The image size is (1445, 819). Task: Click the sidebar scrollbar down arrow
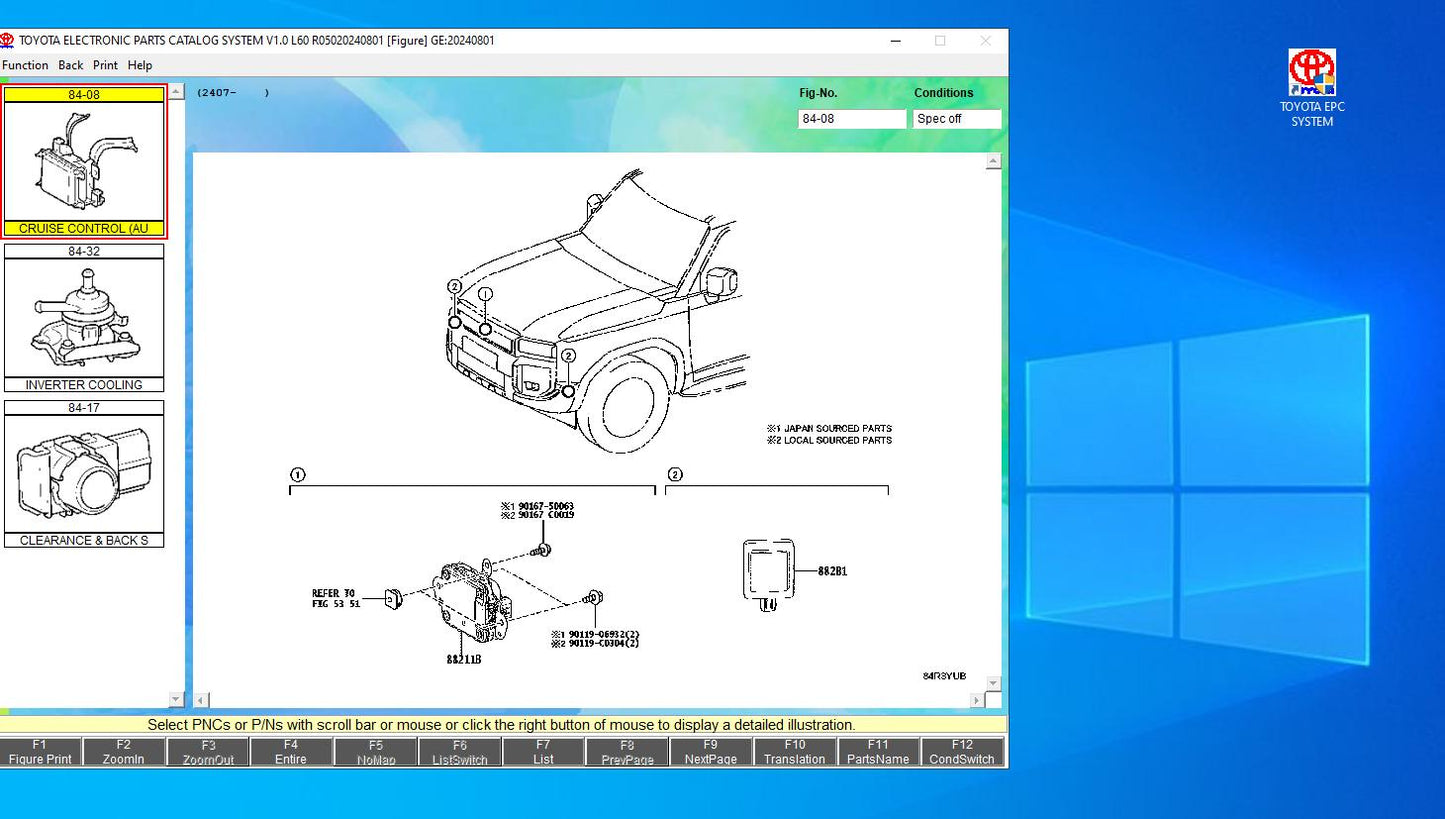point(176,698)
